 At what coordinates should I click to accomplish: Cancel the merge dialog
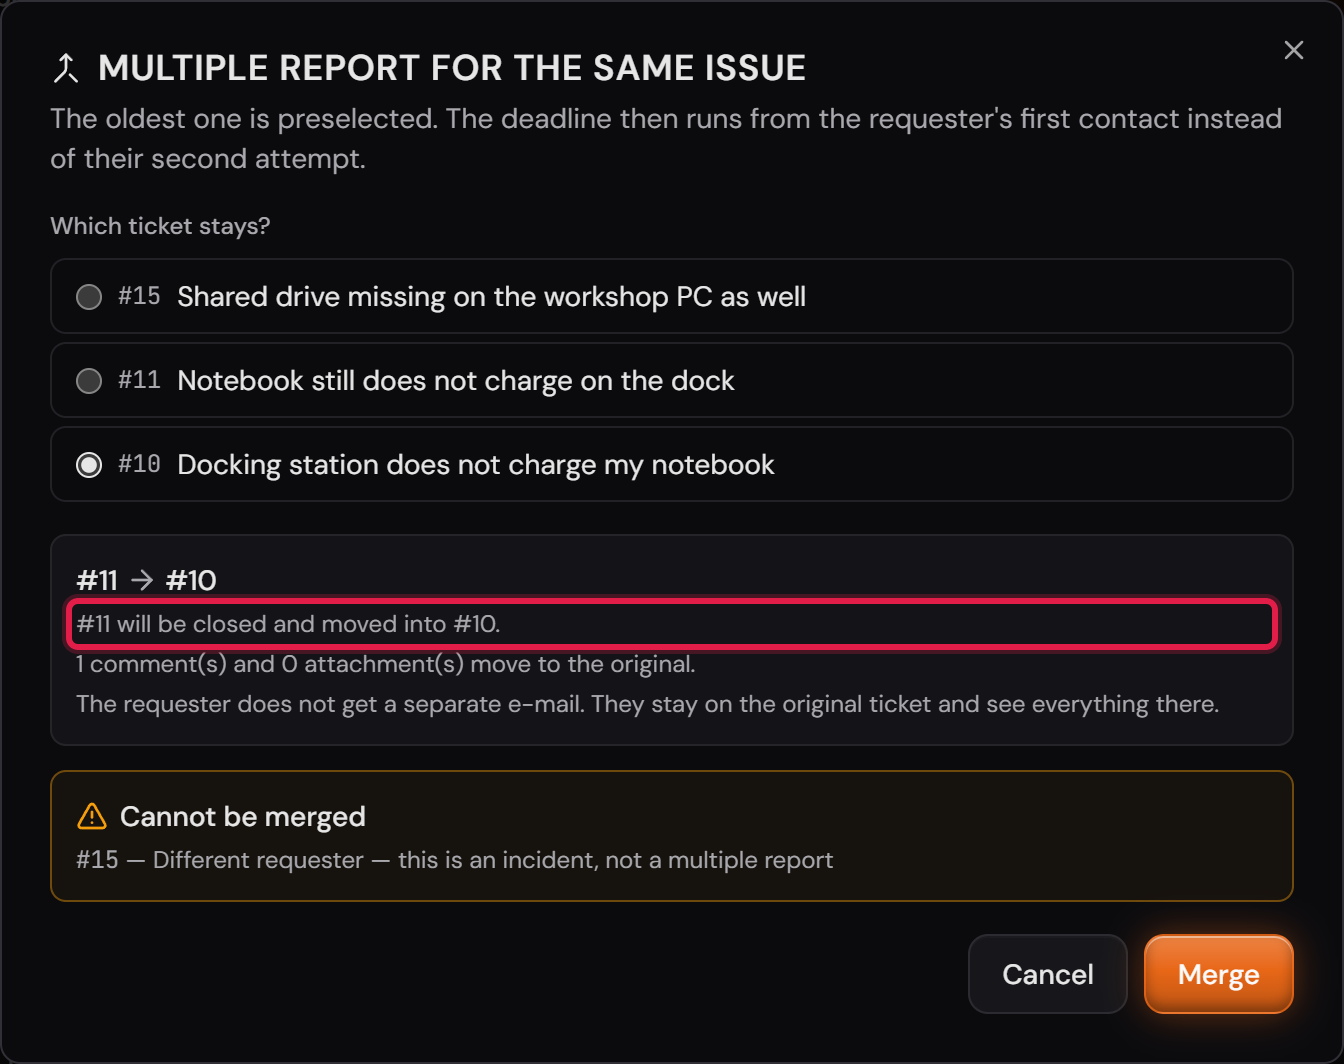click(x=1048, y=974)
